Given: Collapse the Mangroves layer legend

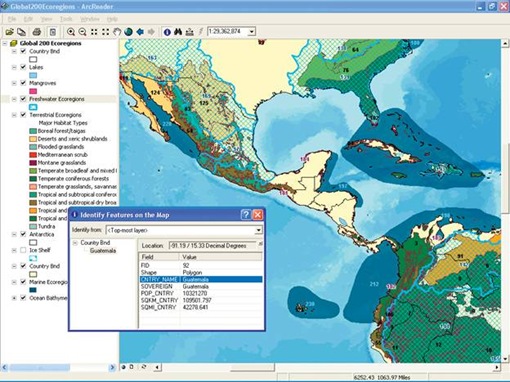Looking at the screenshot, I should (14, 83).
